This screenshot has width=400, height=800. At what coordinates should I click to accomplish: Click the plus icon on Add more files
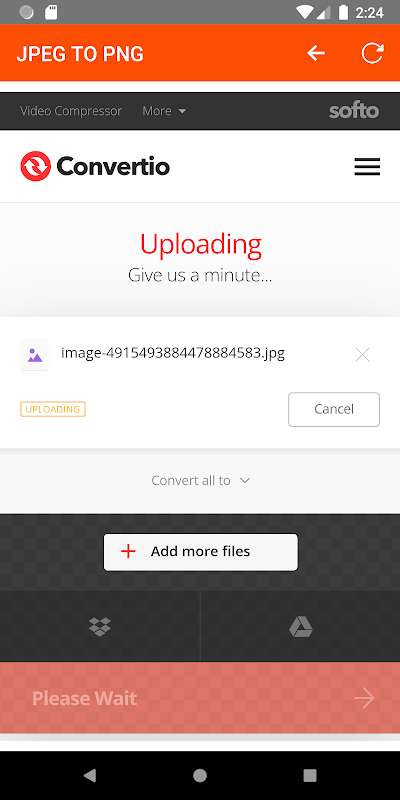click(128, 552)
